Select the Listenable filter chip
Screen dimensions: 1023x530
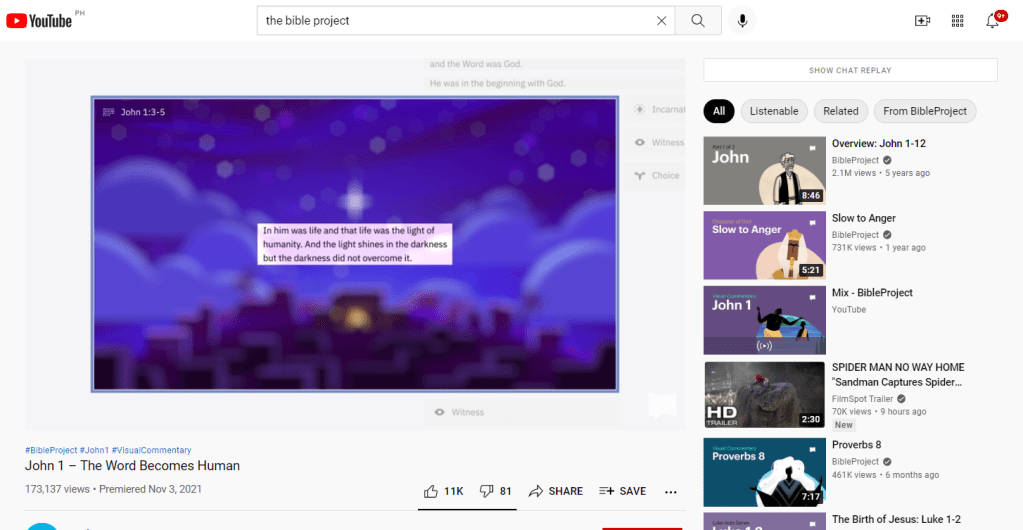coord(774,111)
